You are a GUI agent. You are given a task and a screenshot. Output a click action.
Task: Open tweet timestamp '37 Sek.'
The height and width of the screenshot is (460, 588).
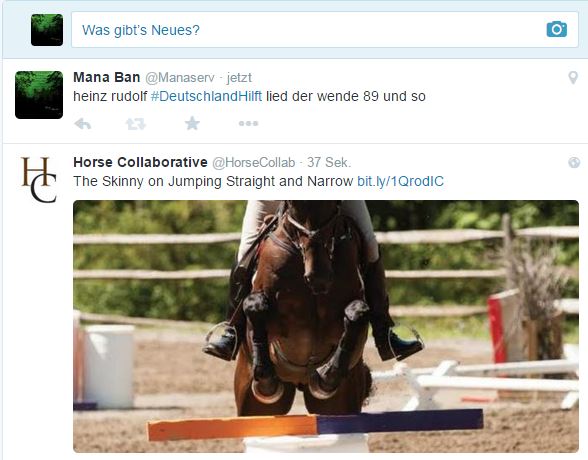pyautogui.click(x=329, y=162)
